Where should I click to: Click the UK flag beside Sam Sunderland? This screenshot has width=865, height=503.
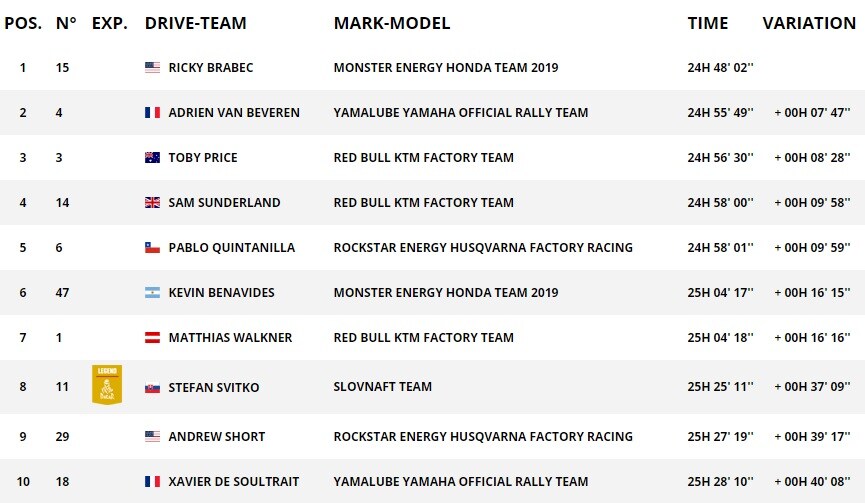coord(152,202)
